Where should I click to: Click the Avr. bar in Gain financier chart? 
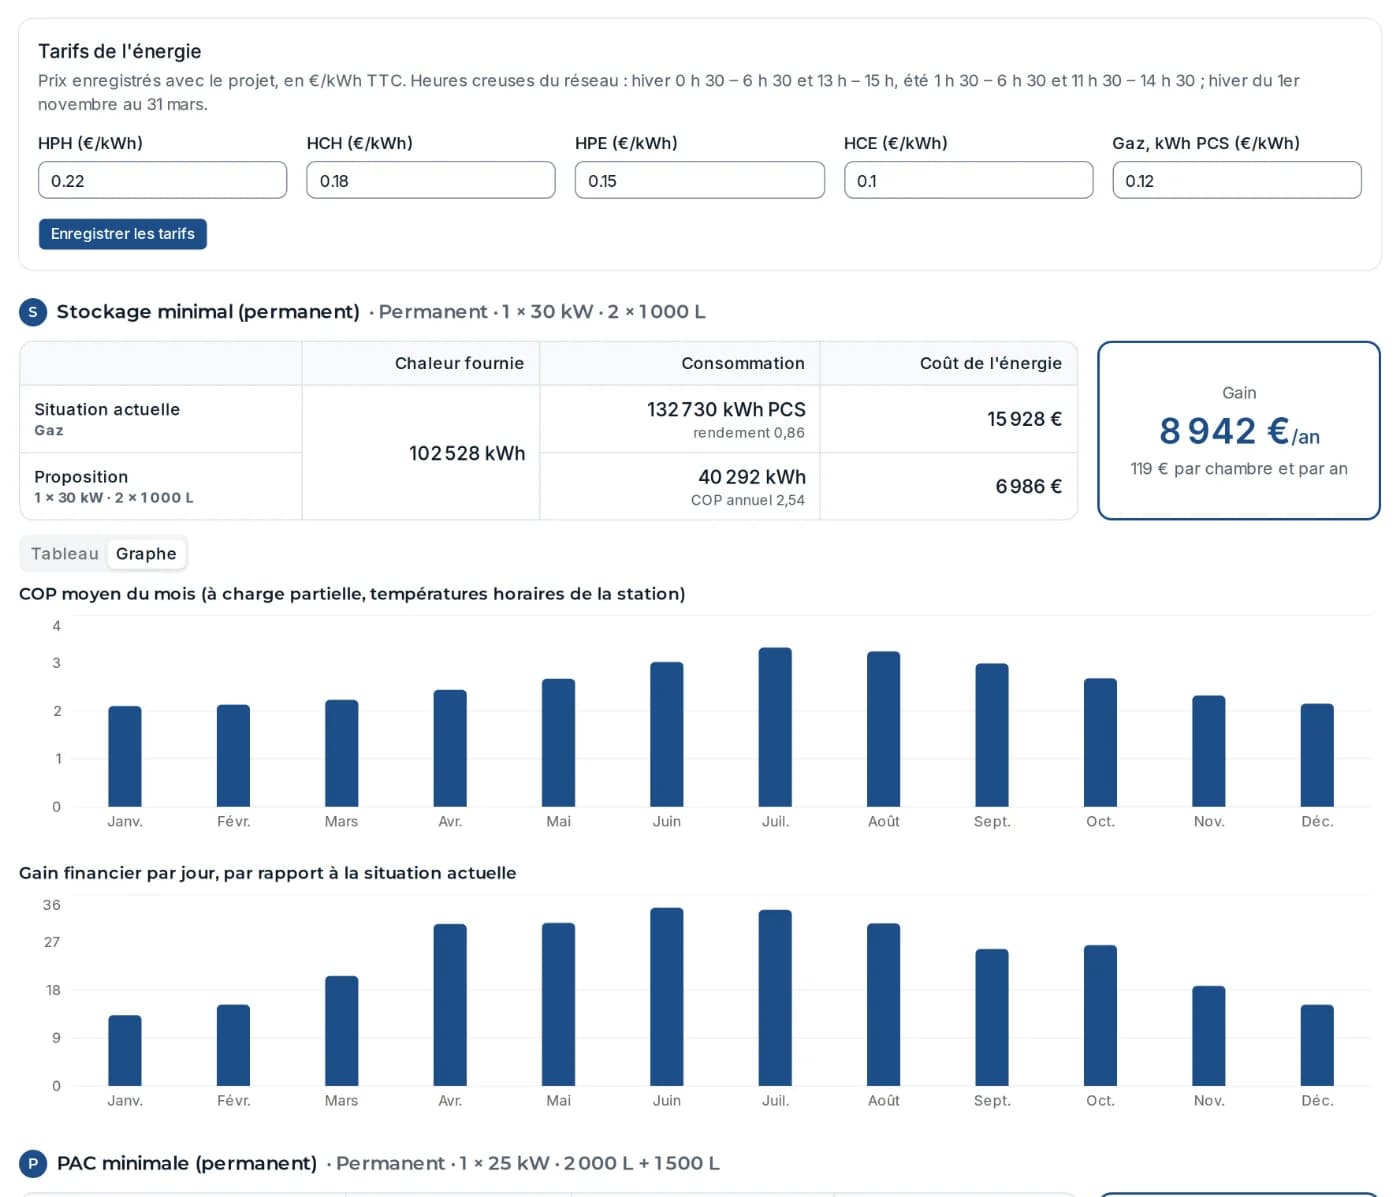(x=450, y=1005)
